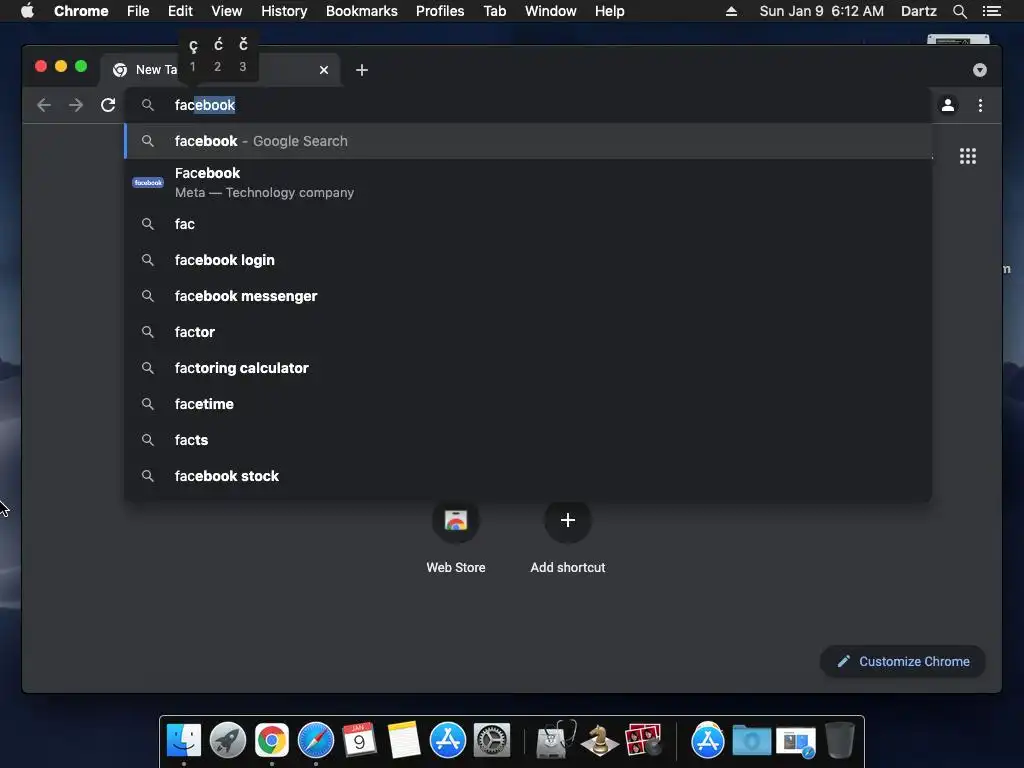Click search magnifier icon in address bar
Viewport: 1024px width, 768px height.
tap(148, 105)
